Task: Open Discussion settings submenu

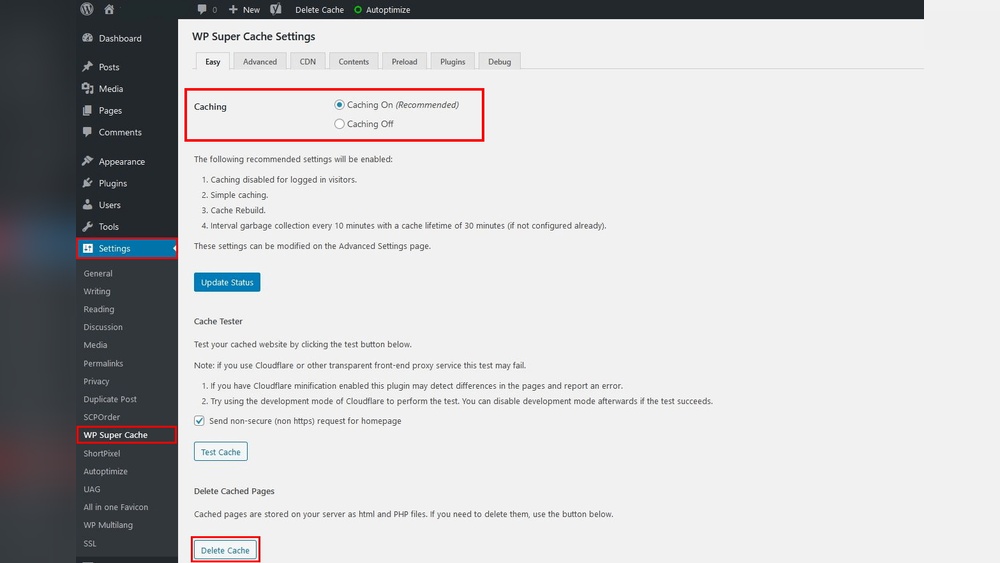Action: click(103, 326)
